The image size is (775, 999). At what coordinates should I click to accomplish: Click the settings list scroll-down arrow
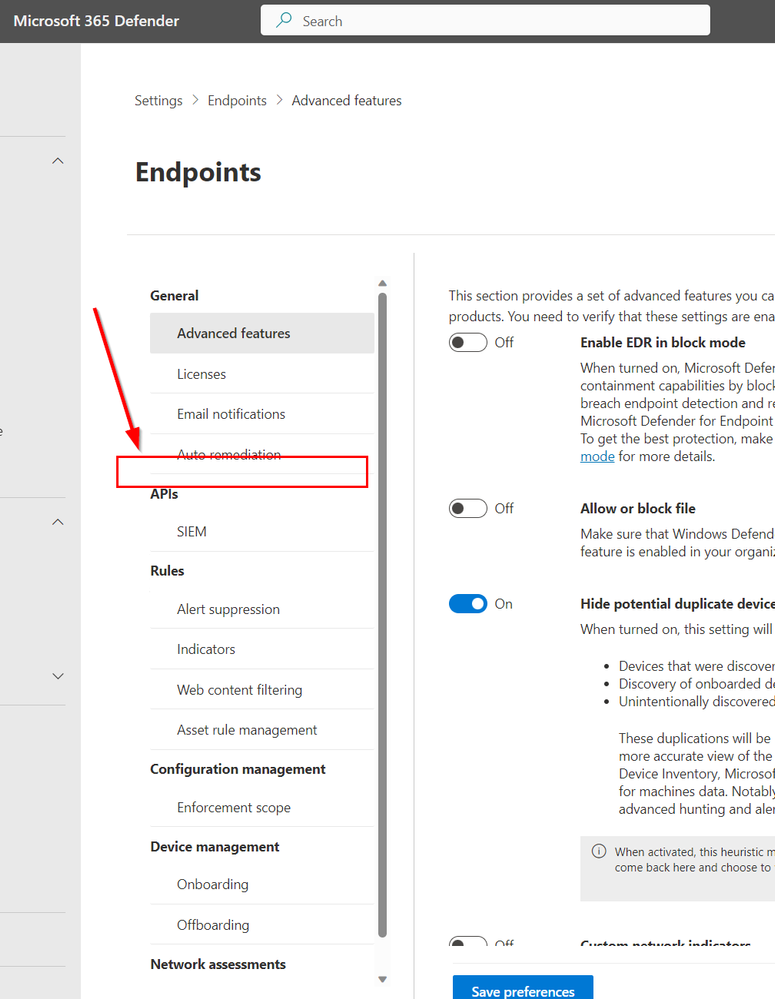click(382, 979)
